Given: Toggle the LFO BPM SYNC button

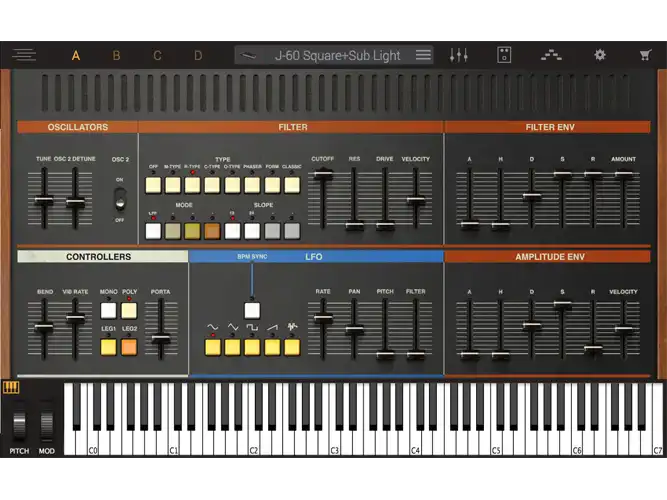Looking at the screenshot, I should tap(252, 310).
